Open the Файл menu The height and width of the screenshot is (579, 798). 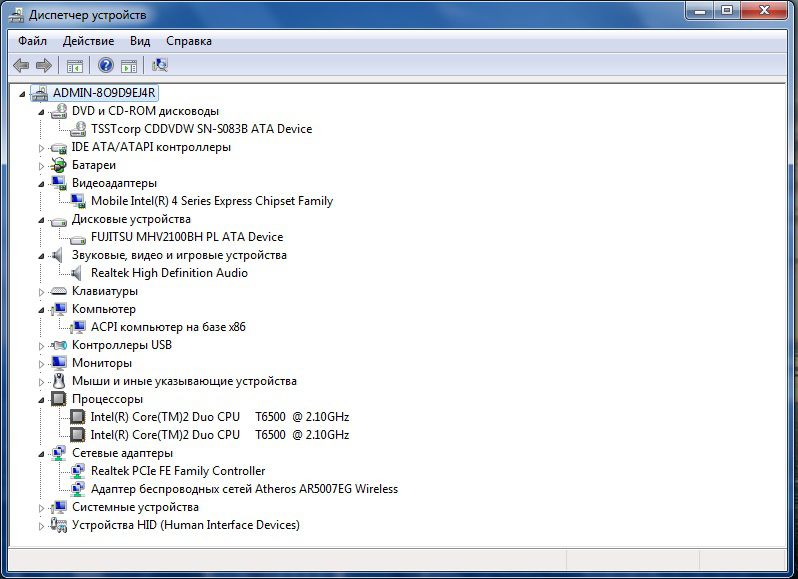(x=32, y=41)
